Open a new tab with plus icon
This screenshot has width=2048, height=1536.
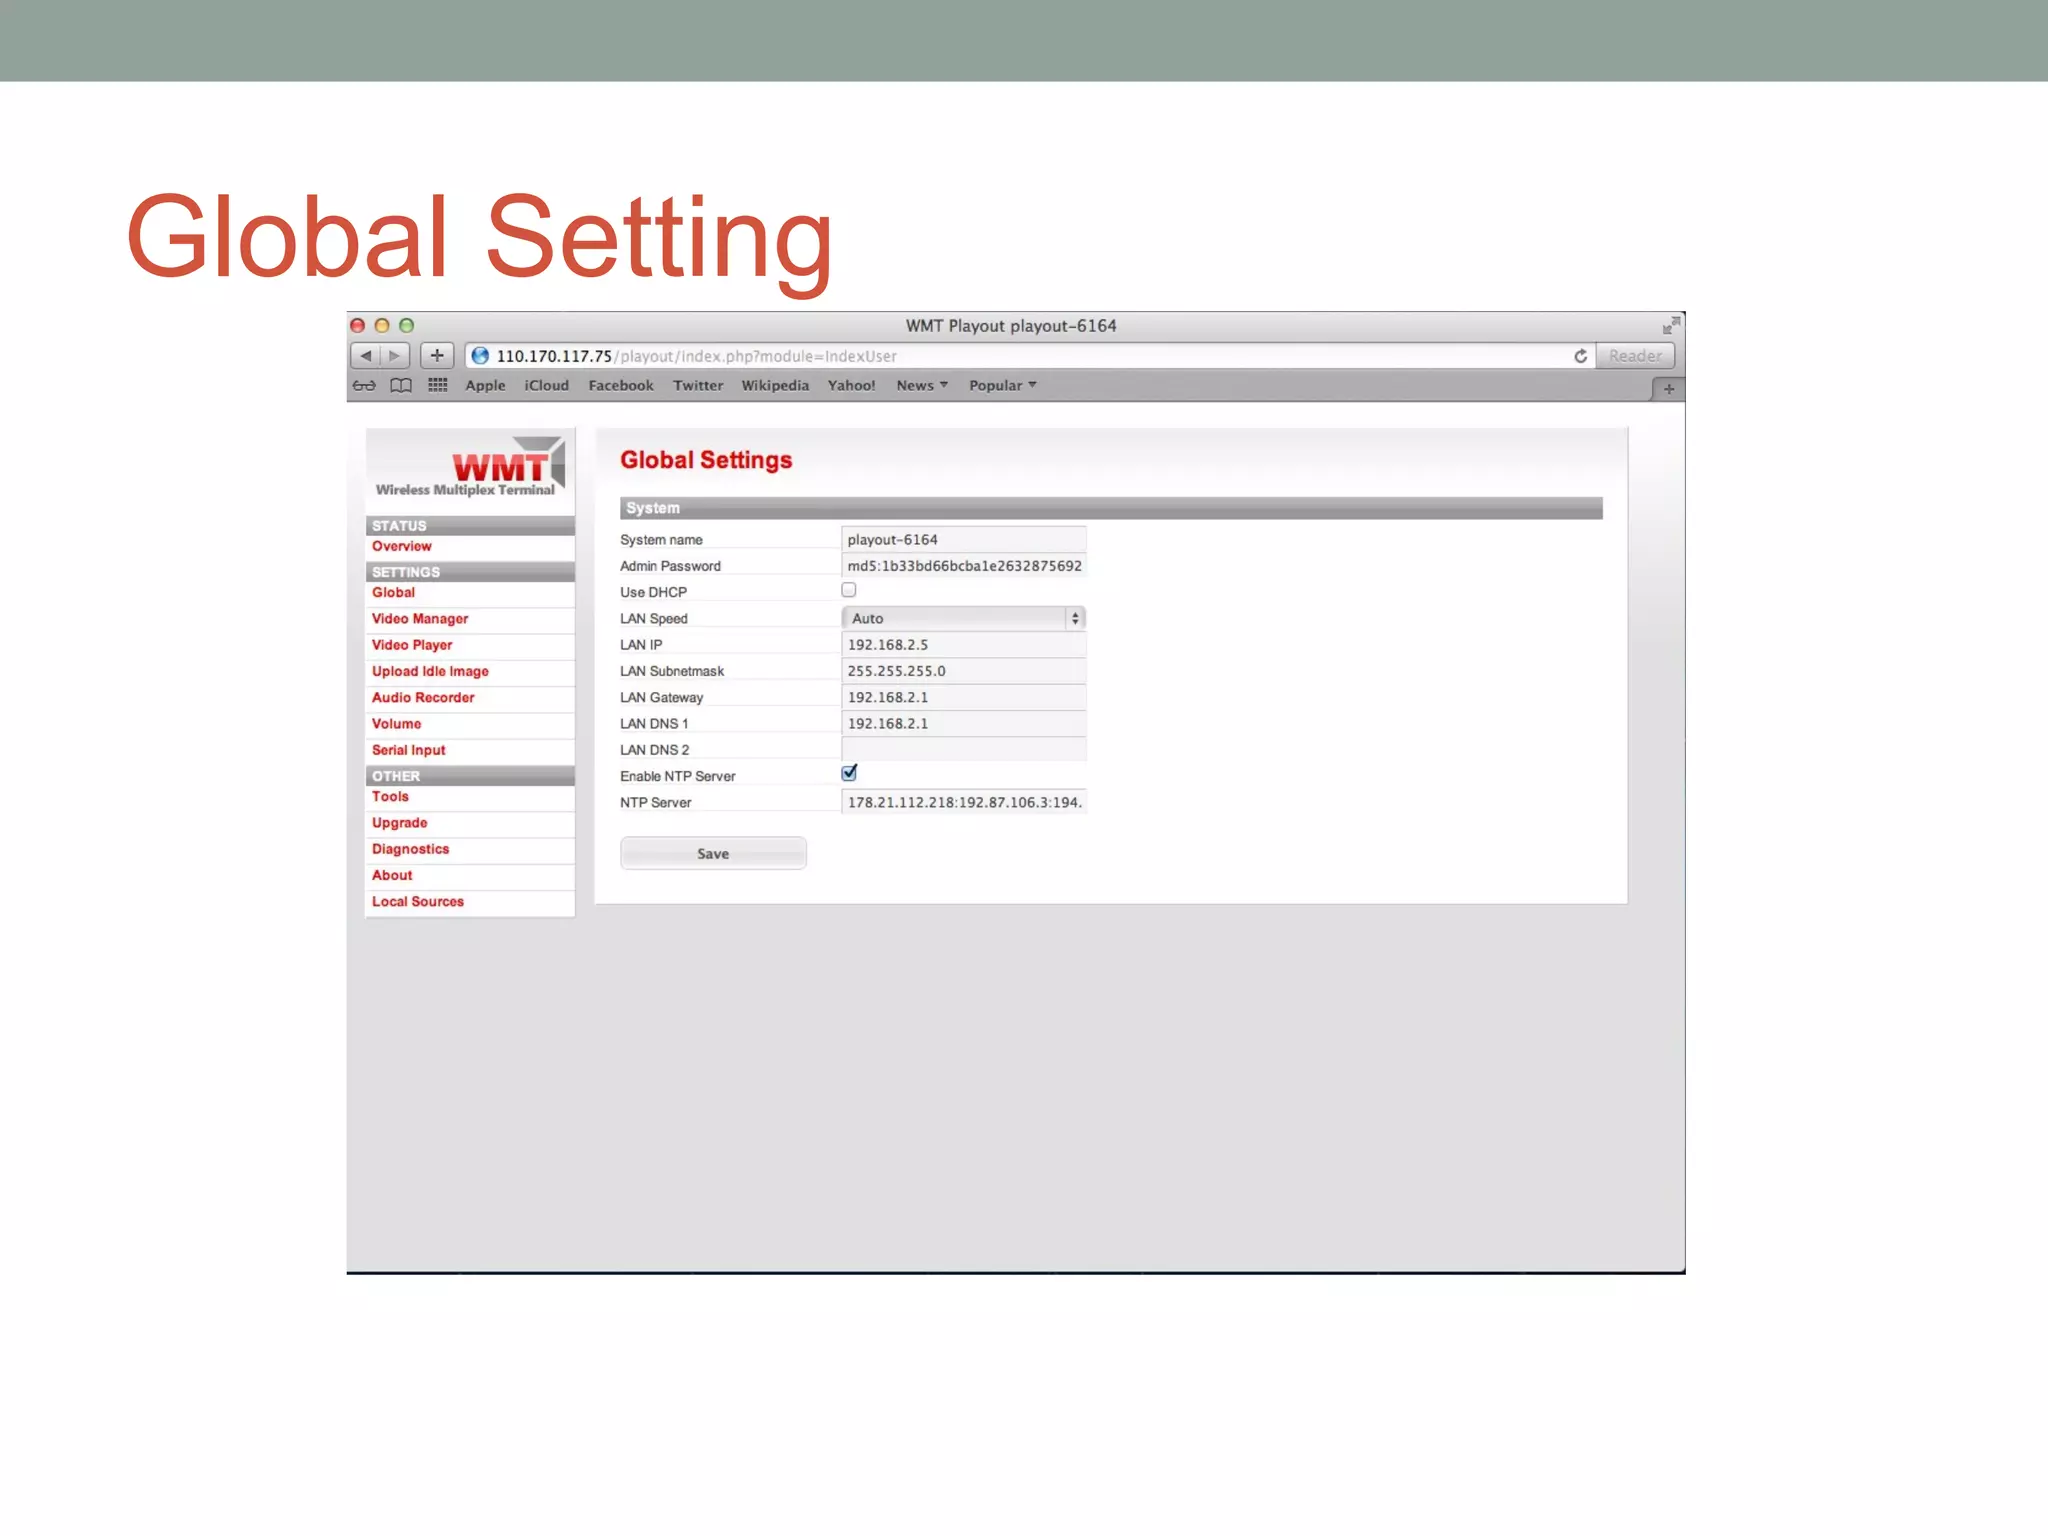click(x=1668, y=389)
